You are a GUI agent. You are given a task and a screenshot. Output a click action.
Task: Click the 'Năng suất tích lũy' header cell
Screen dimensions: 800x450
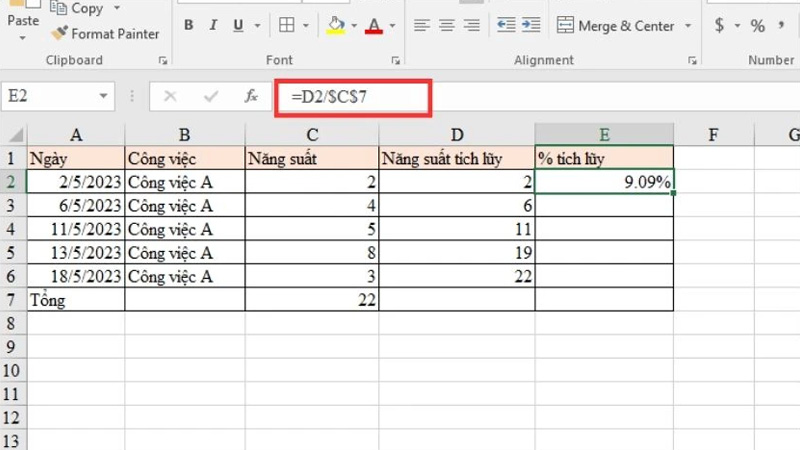click(x=457, y=158)
